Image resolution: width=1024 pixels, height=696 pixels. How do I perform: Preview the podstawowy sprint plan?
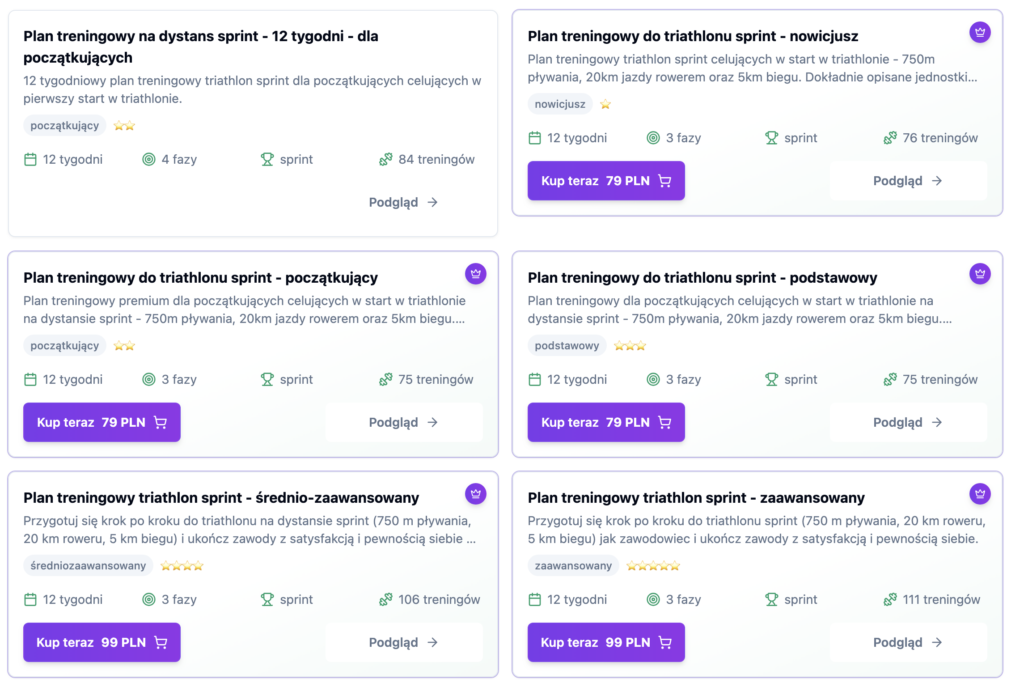(x=908, y=422)
